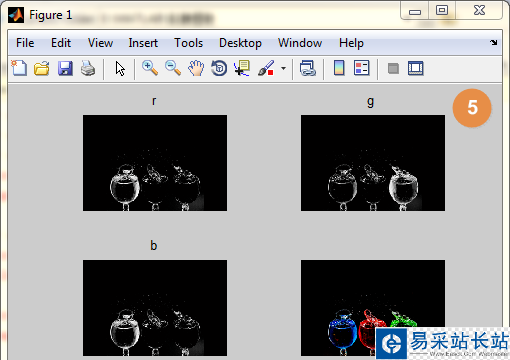Select the green channel image titled g
Screen dimensions: 510x360
point(373,163)
